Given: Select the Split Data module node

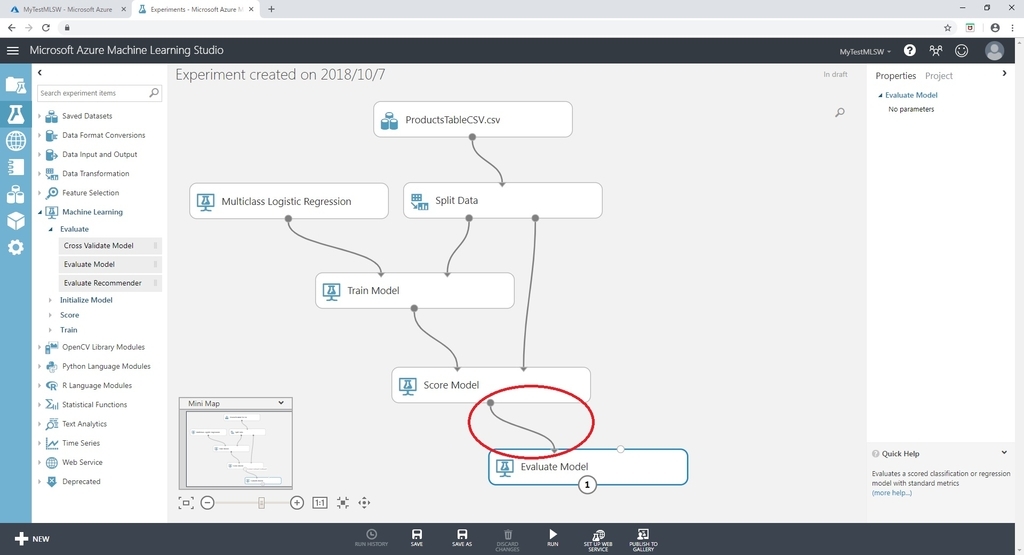Looking at the screenshot, I should 503,200.
